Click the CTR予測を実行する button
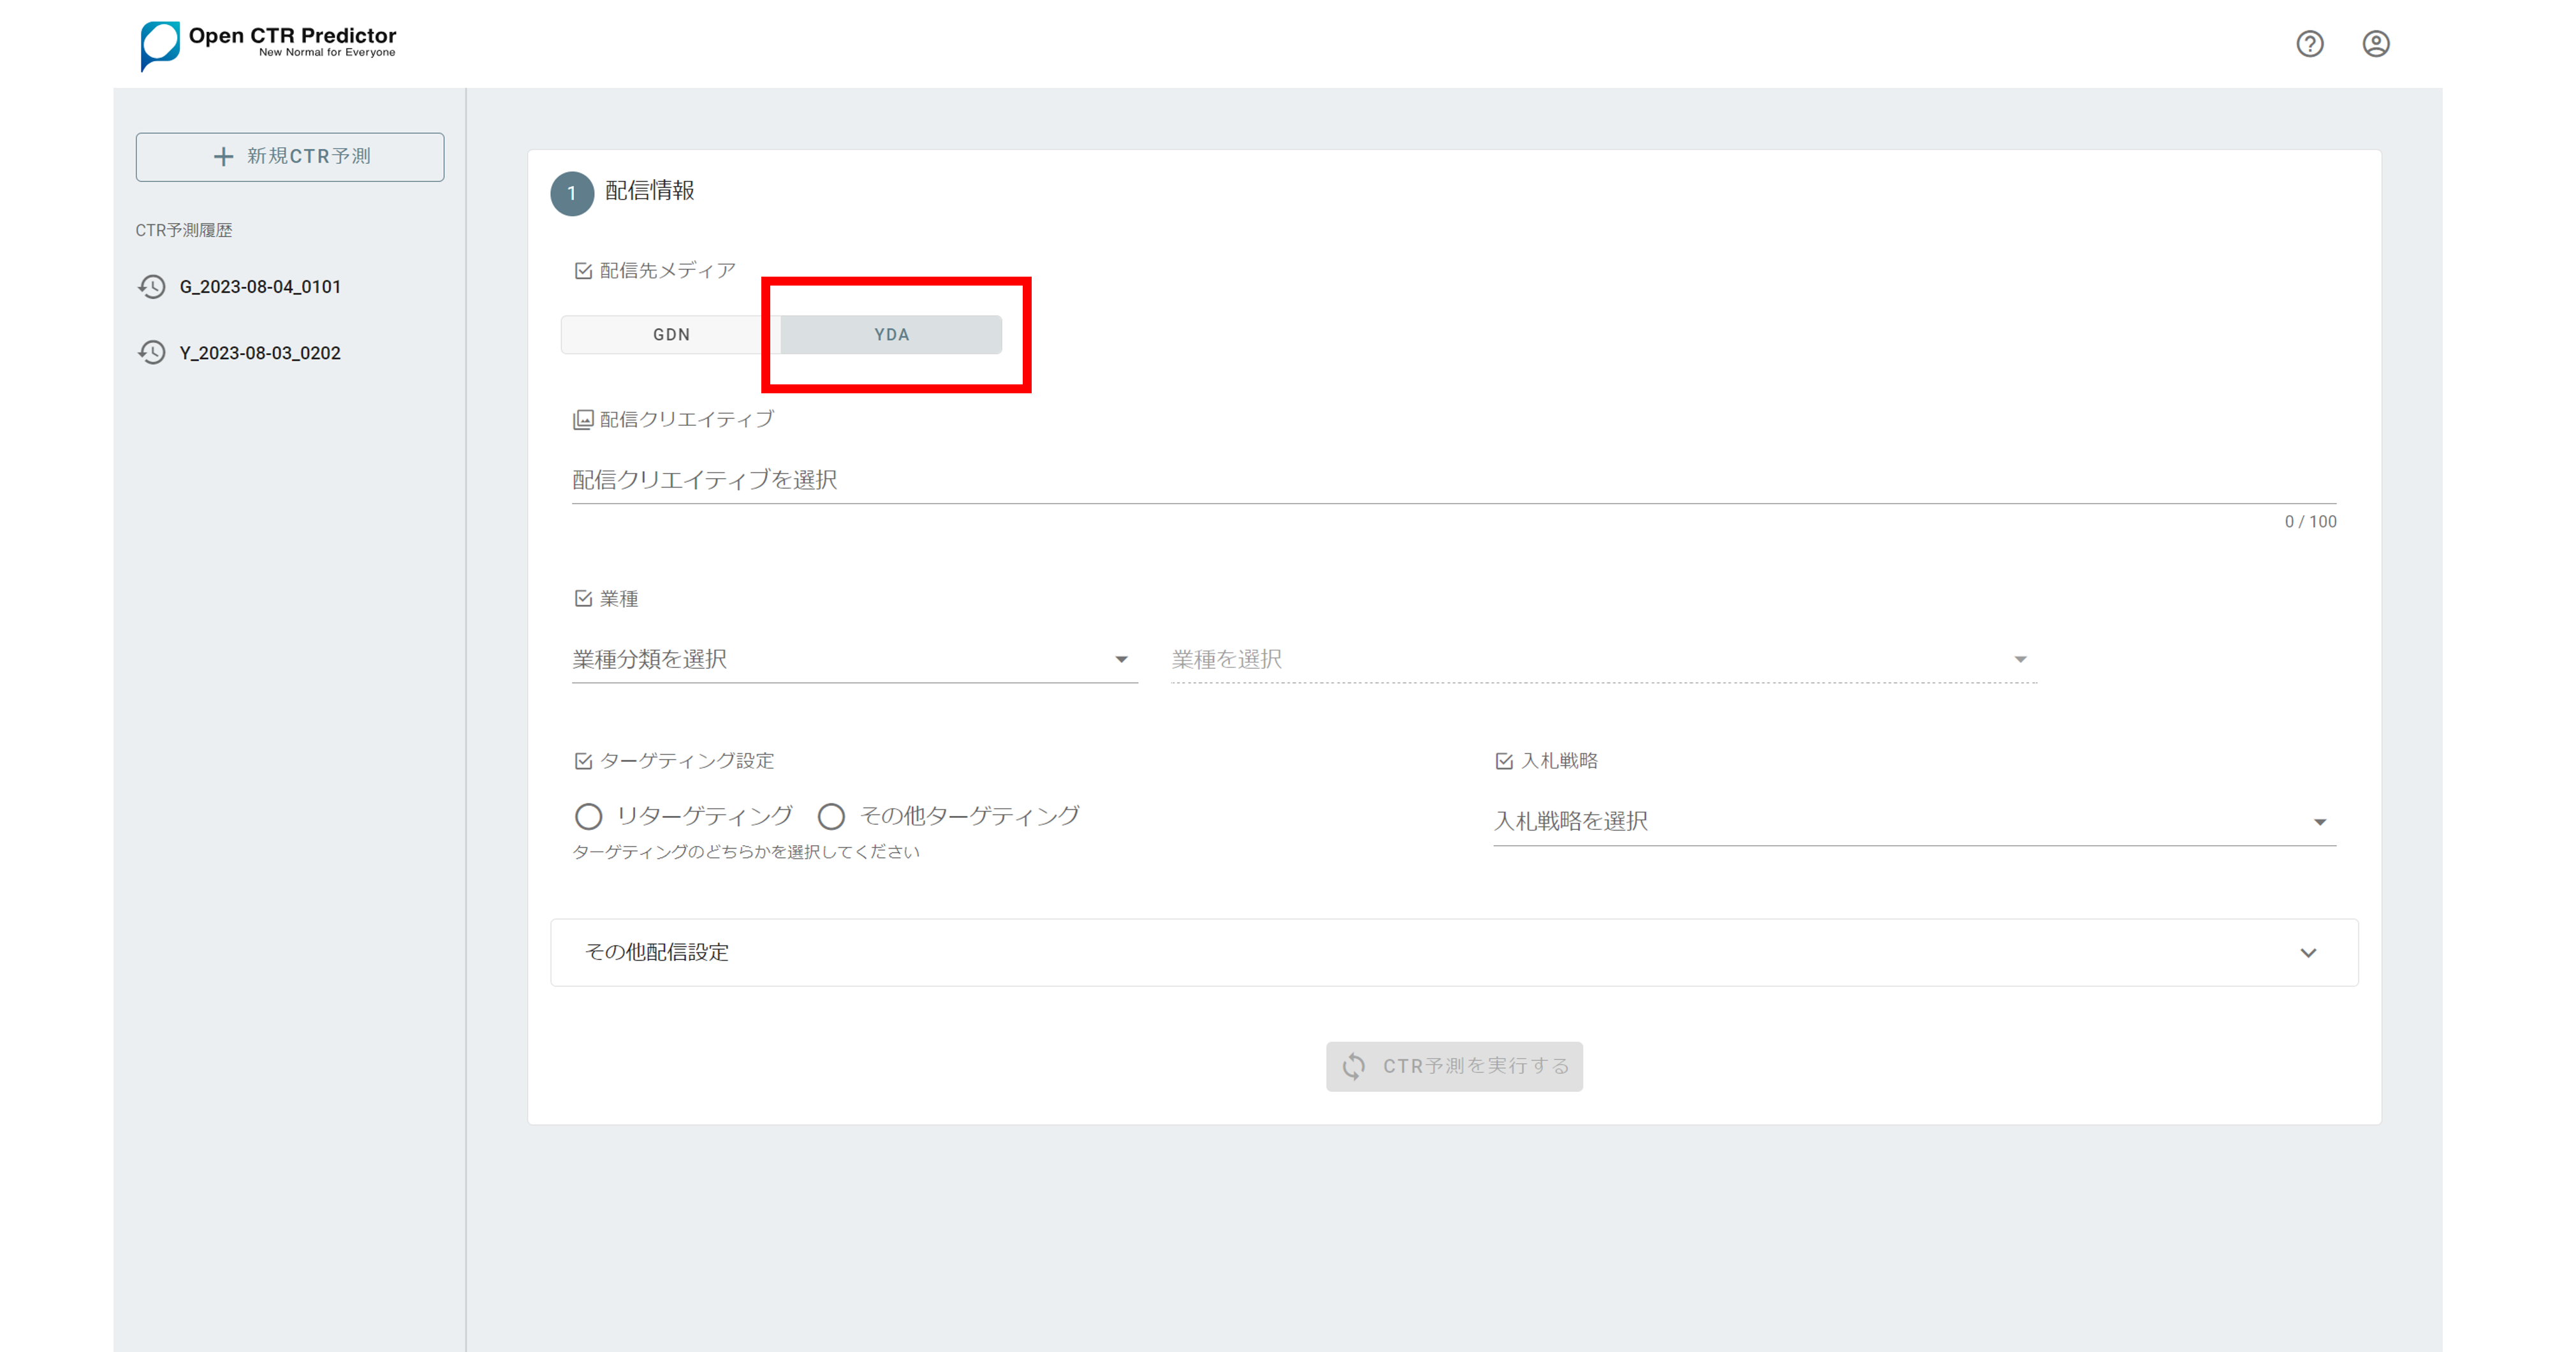2576x1352 pixels. click(1454, 1067)
